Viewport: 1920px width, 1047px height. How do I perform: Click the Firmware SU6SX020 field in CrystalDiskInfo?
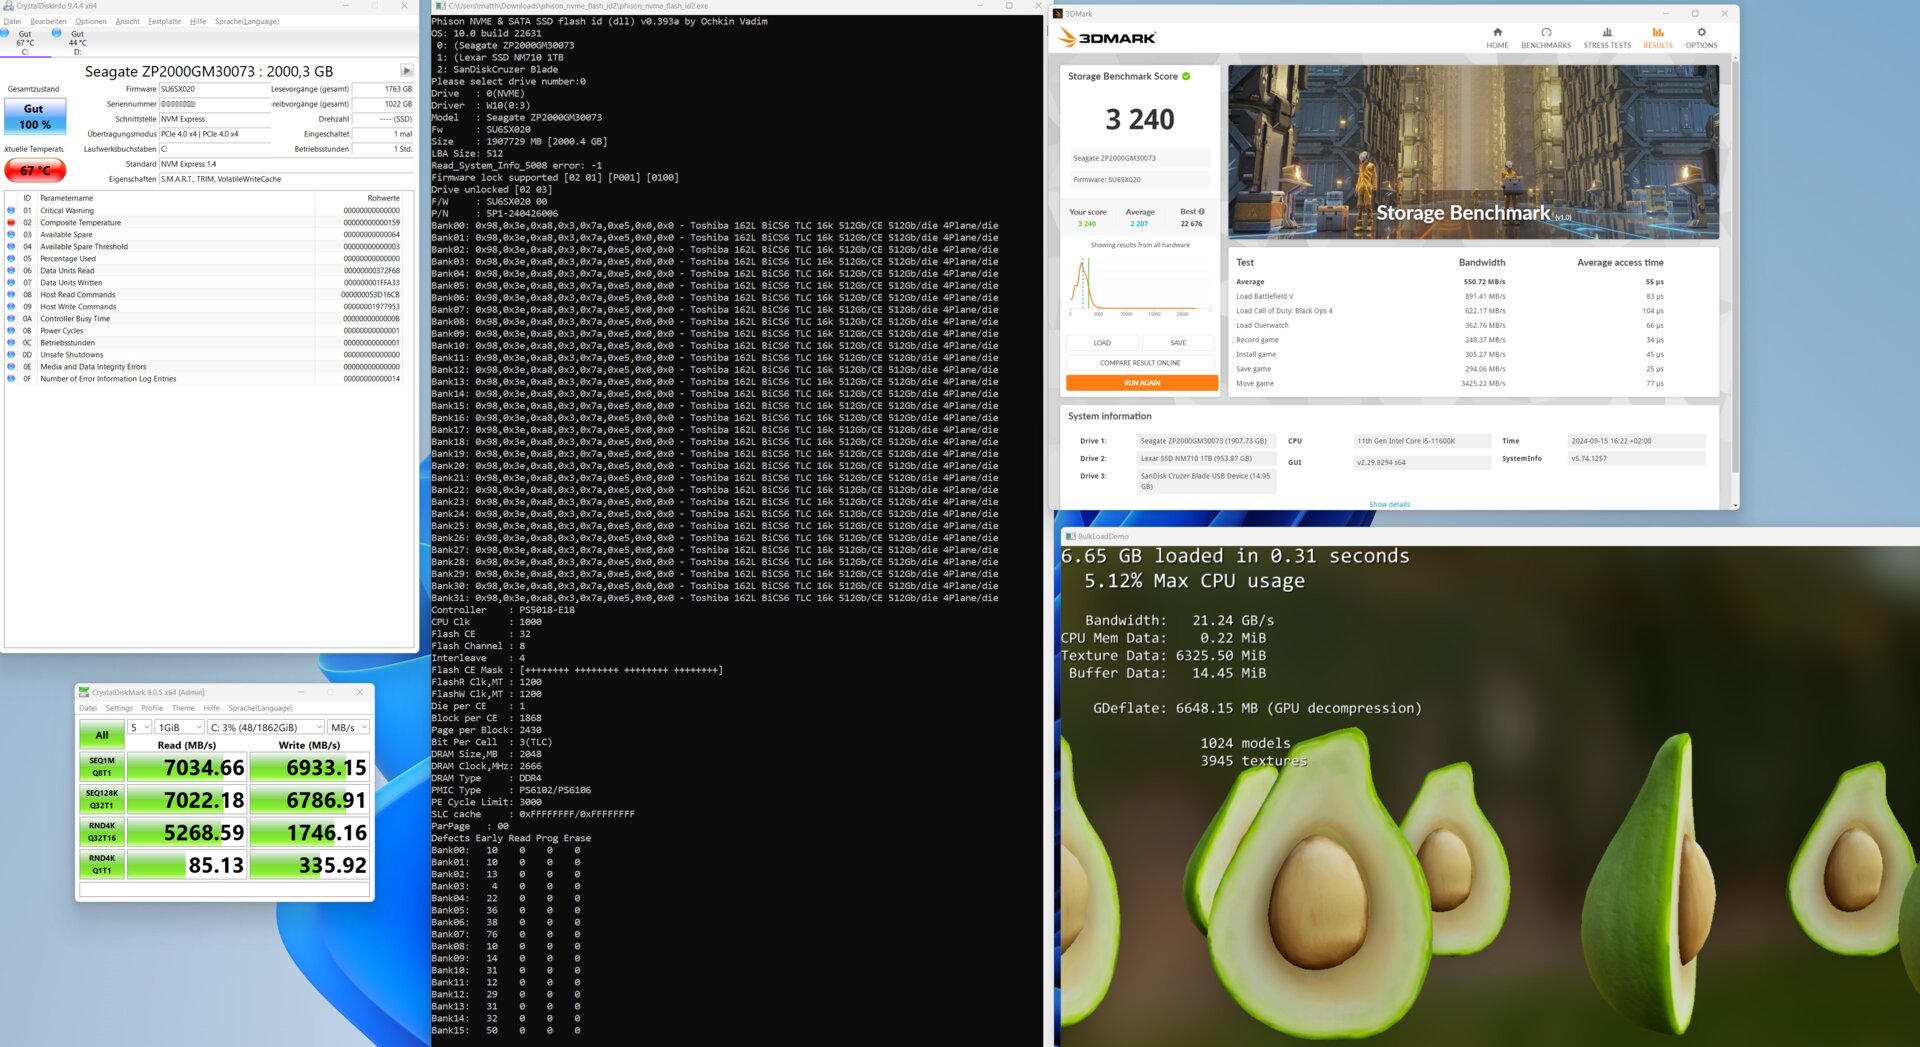coord(214,89)
